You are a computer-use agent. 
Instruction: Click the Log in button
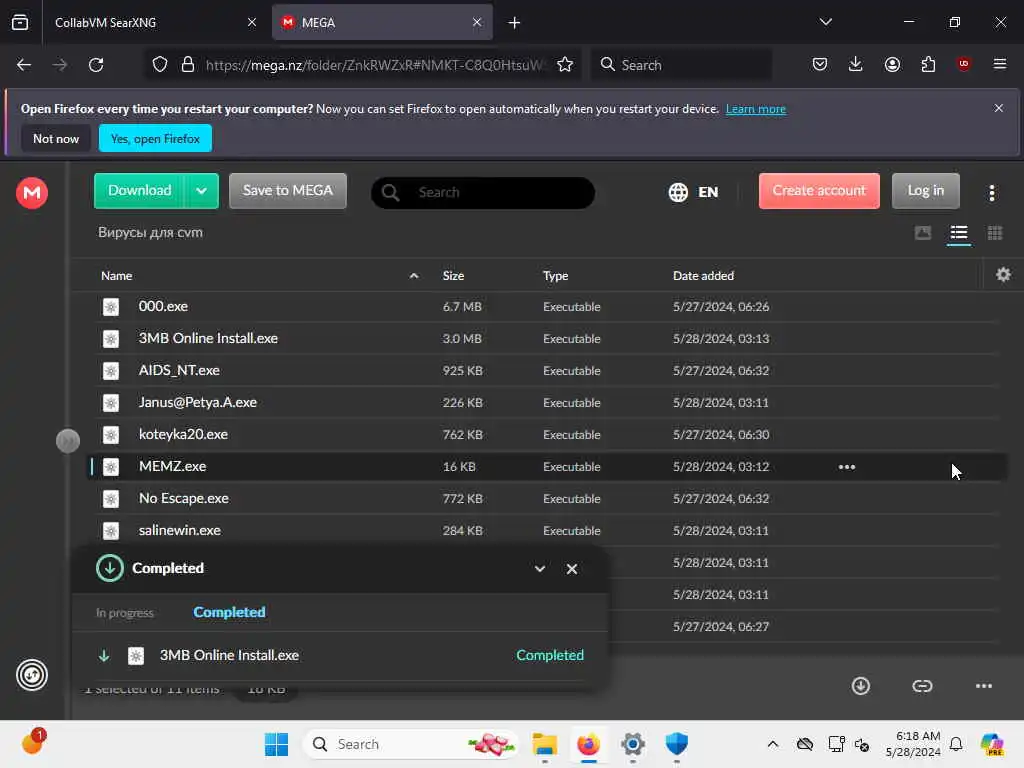pos(925,191)
